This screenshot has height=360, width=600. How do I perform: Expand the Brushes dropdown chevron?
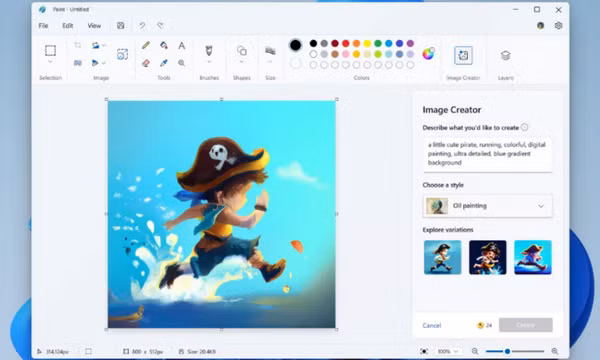209,62
